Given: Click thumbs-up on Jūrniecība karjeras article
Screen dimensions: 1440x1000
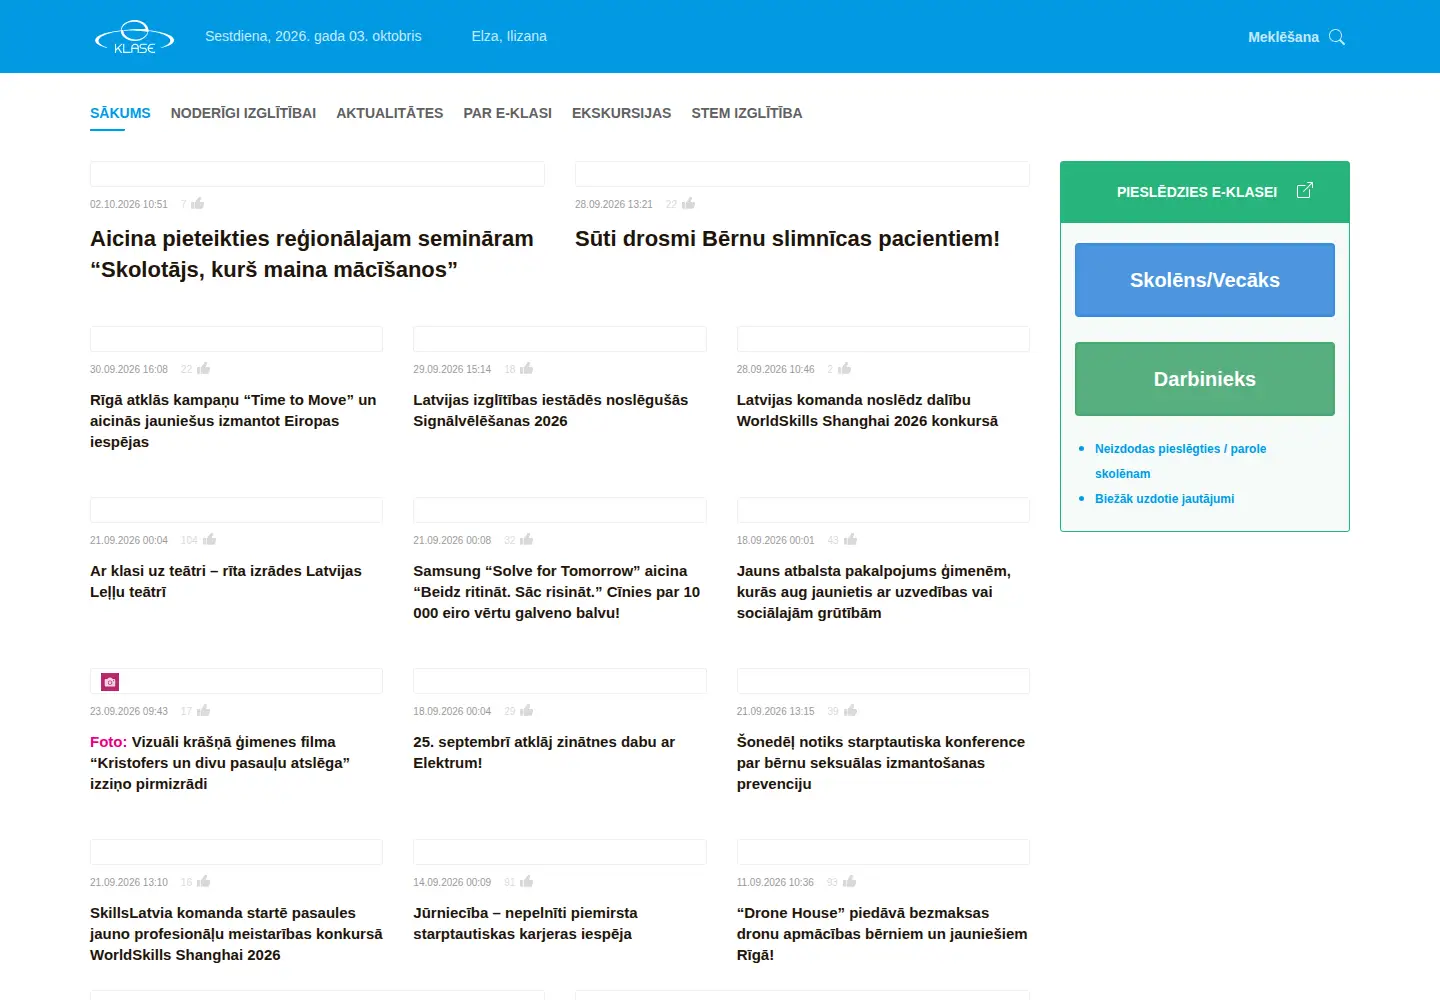Looking at the screenshot, I should click(x=527, y=881).
